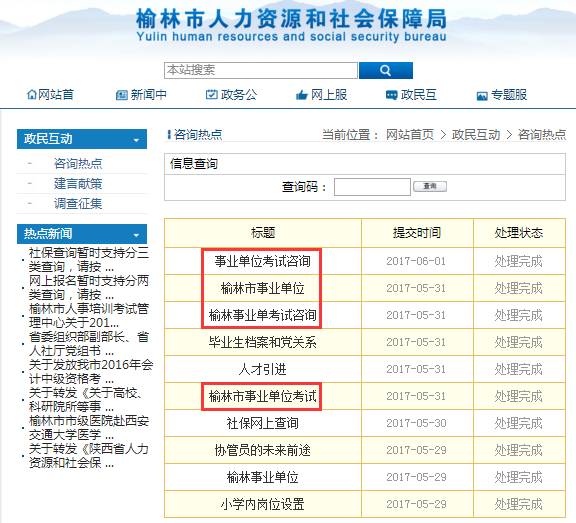The image size is (576, 523).
Task: Open the 榆林市事业单位考试 entry
Action: click(x=262, y=396)
